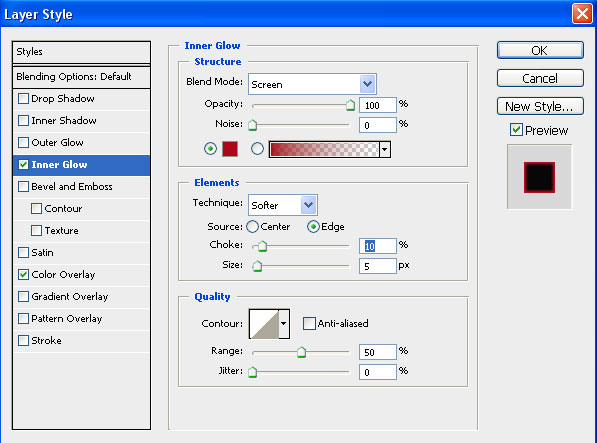Toggle the Anti-aliased checkbox

pos(309,323)
